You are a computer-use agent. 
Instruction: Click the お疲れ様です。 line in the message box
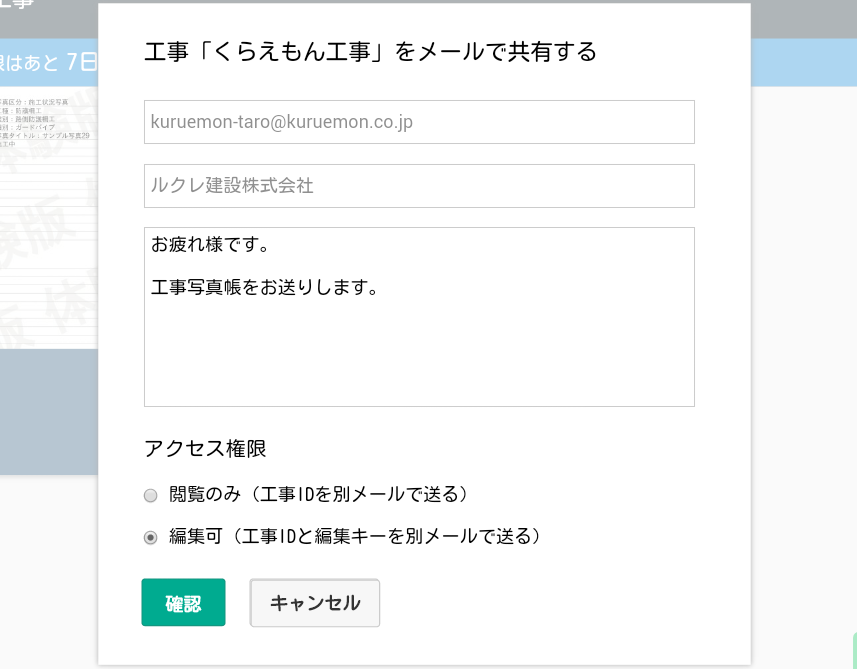click(x=210, y=244)
